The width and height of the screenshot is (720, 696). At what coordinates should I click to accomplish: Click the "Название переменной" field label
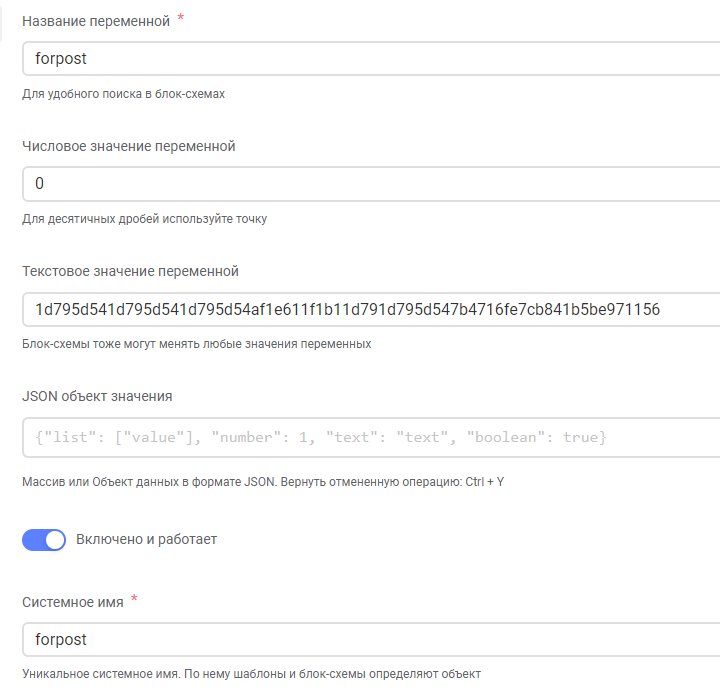point(96,21)
